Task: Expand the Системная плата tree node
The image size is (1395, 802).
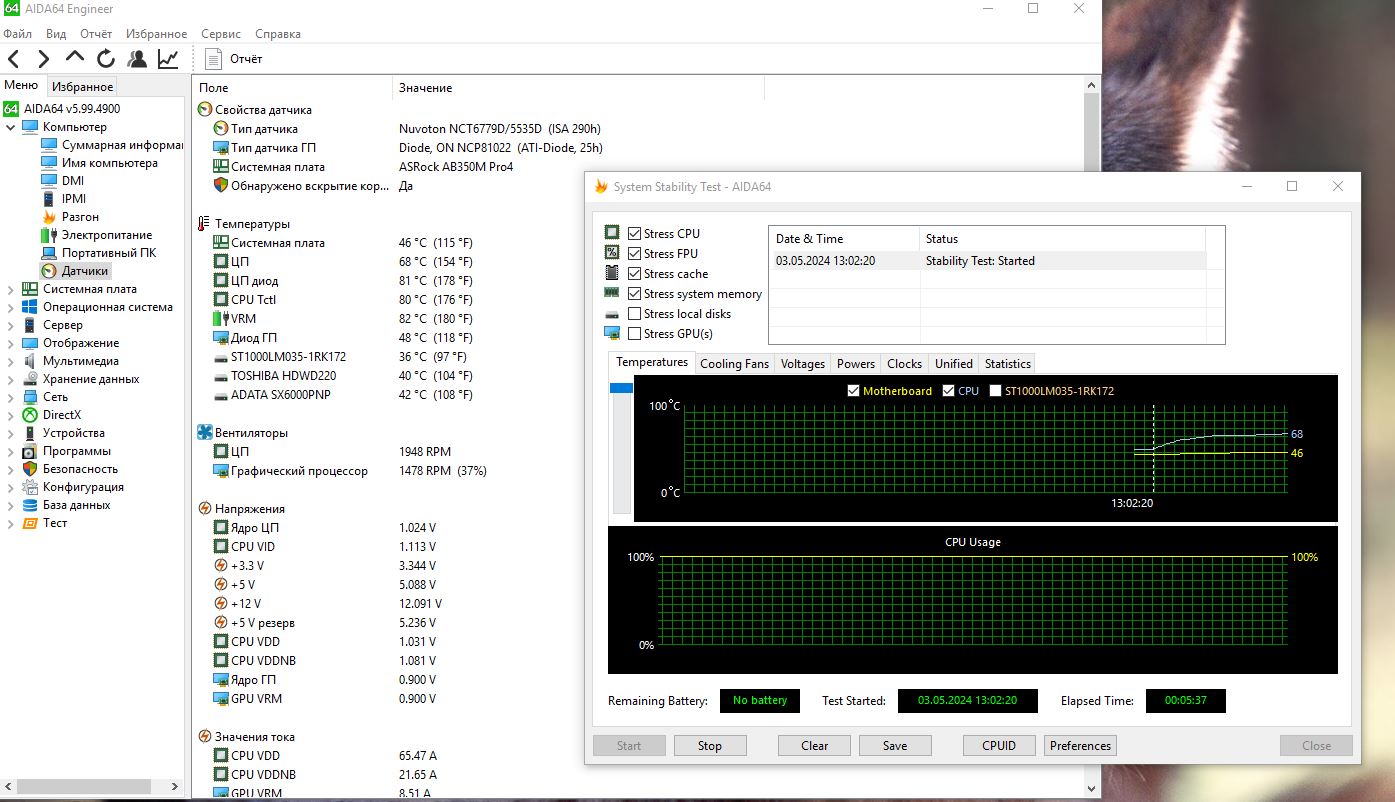Action: tap(11, 289)
